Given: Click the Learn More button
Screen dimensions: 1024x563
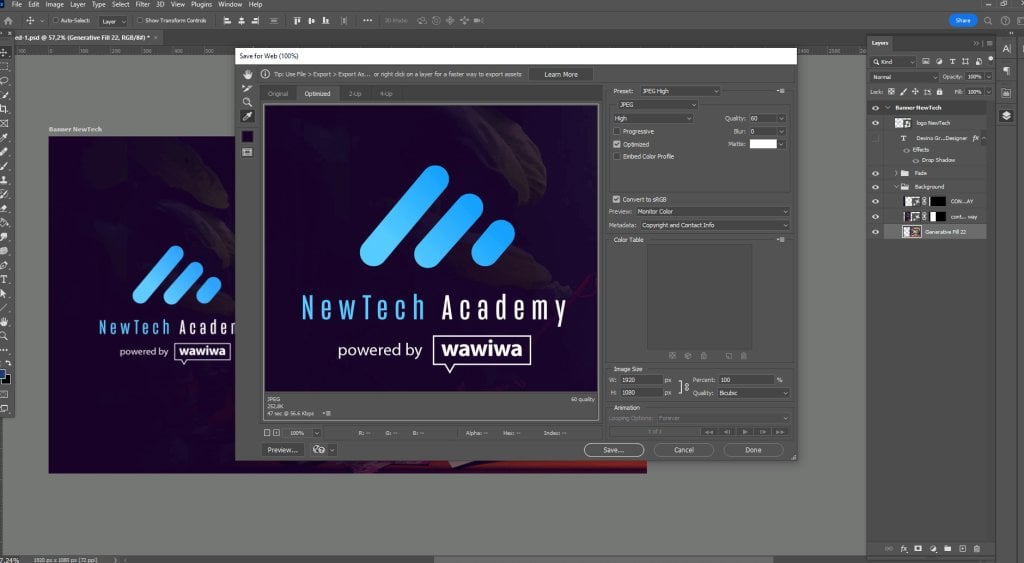Looking at the screenshot, I should point(561,74).
